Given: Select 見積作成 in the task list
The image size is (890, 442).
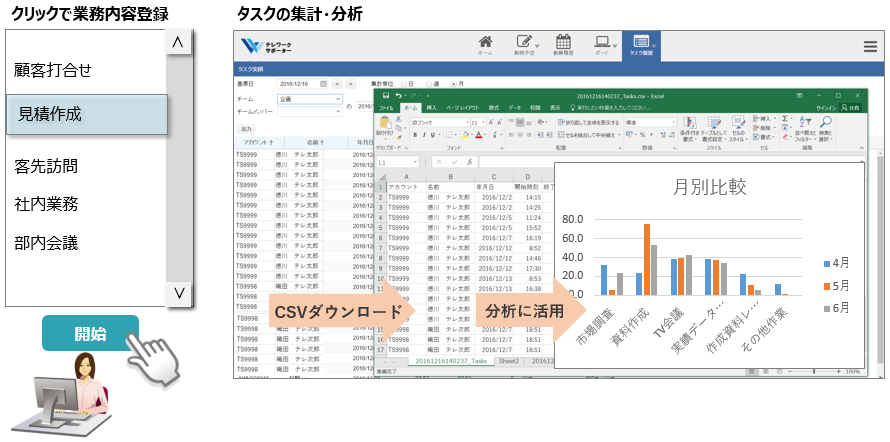Looking at the screenshot, I should point(86,115).
